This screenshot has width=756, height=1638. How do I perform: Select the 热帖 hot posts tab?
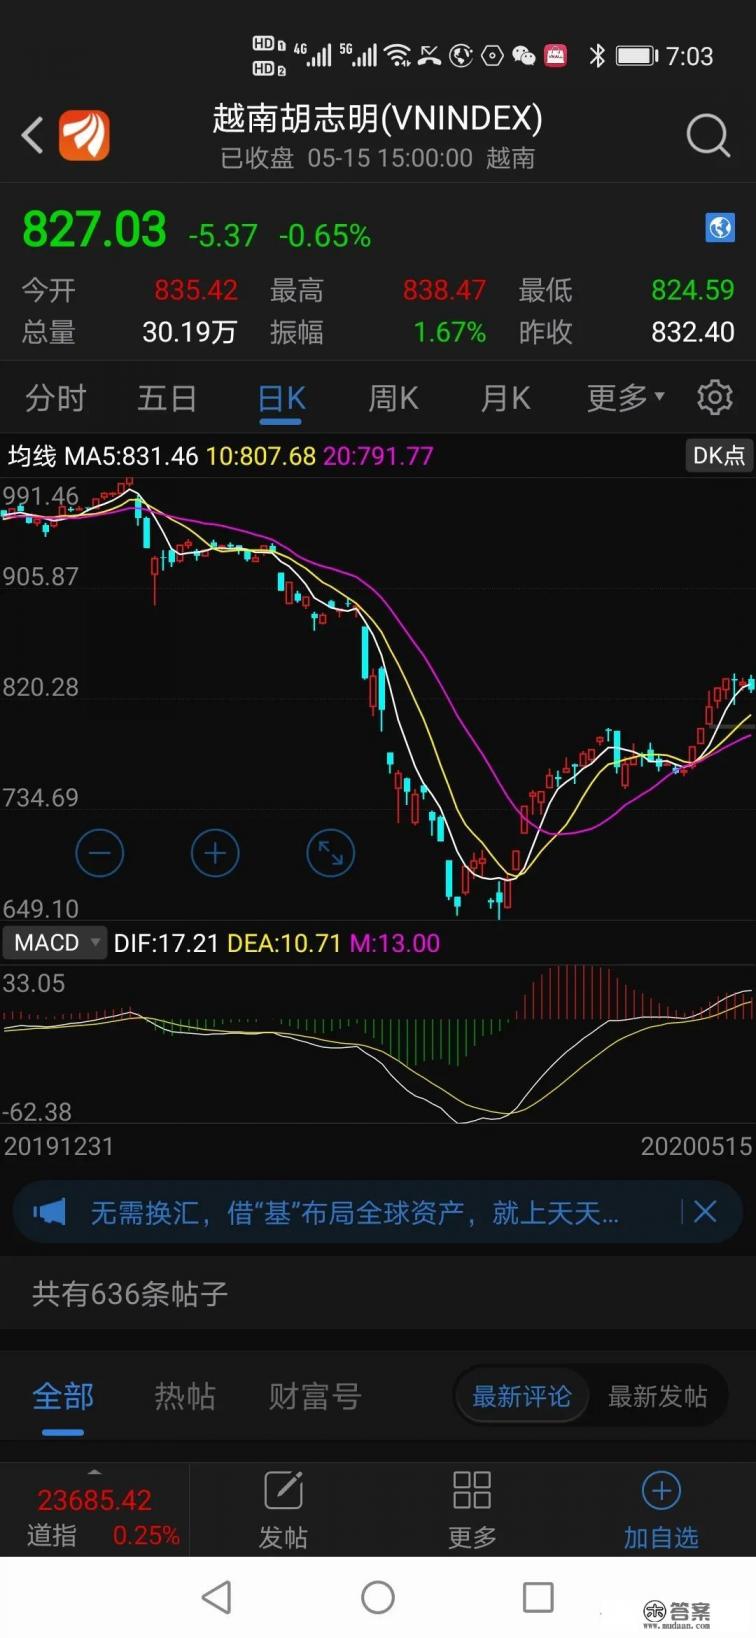[185, 1396]
